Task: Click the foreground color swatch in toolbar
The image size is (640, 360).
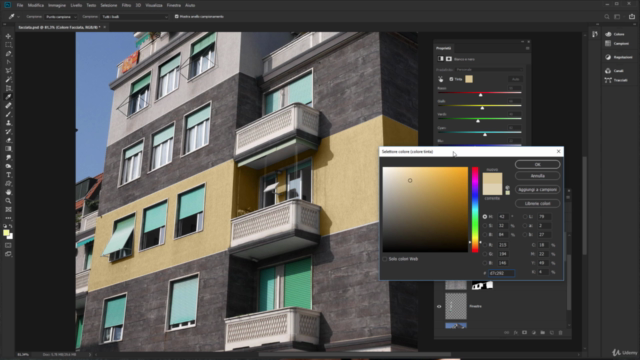Action: [x=6, y=233]
